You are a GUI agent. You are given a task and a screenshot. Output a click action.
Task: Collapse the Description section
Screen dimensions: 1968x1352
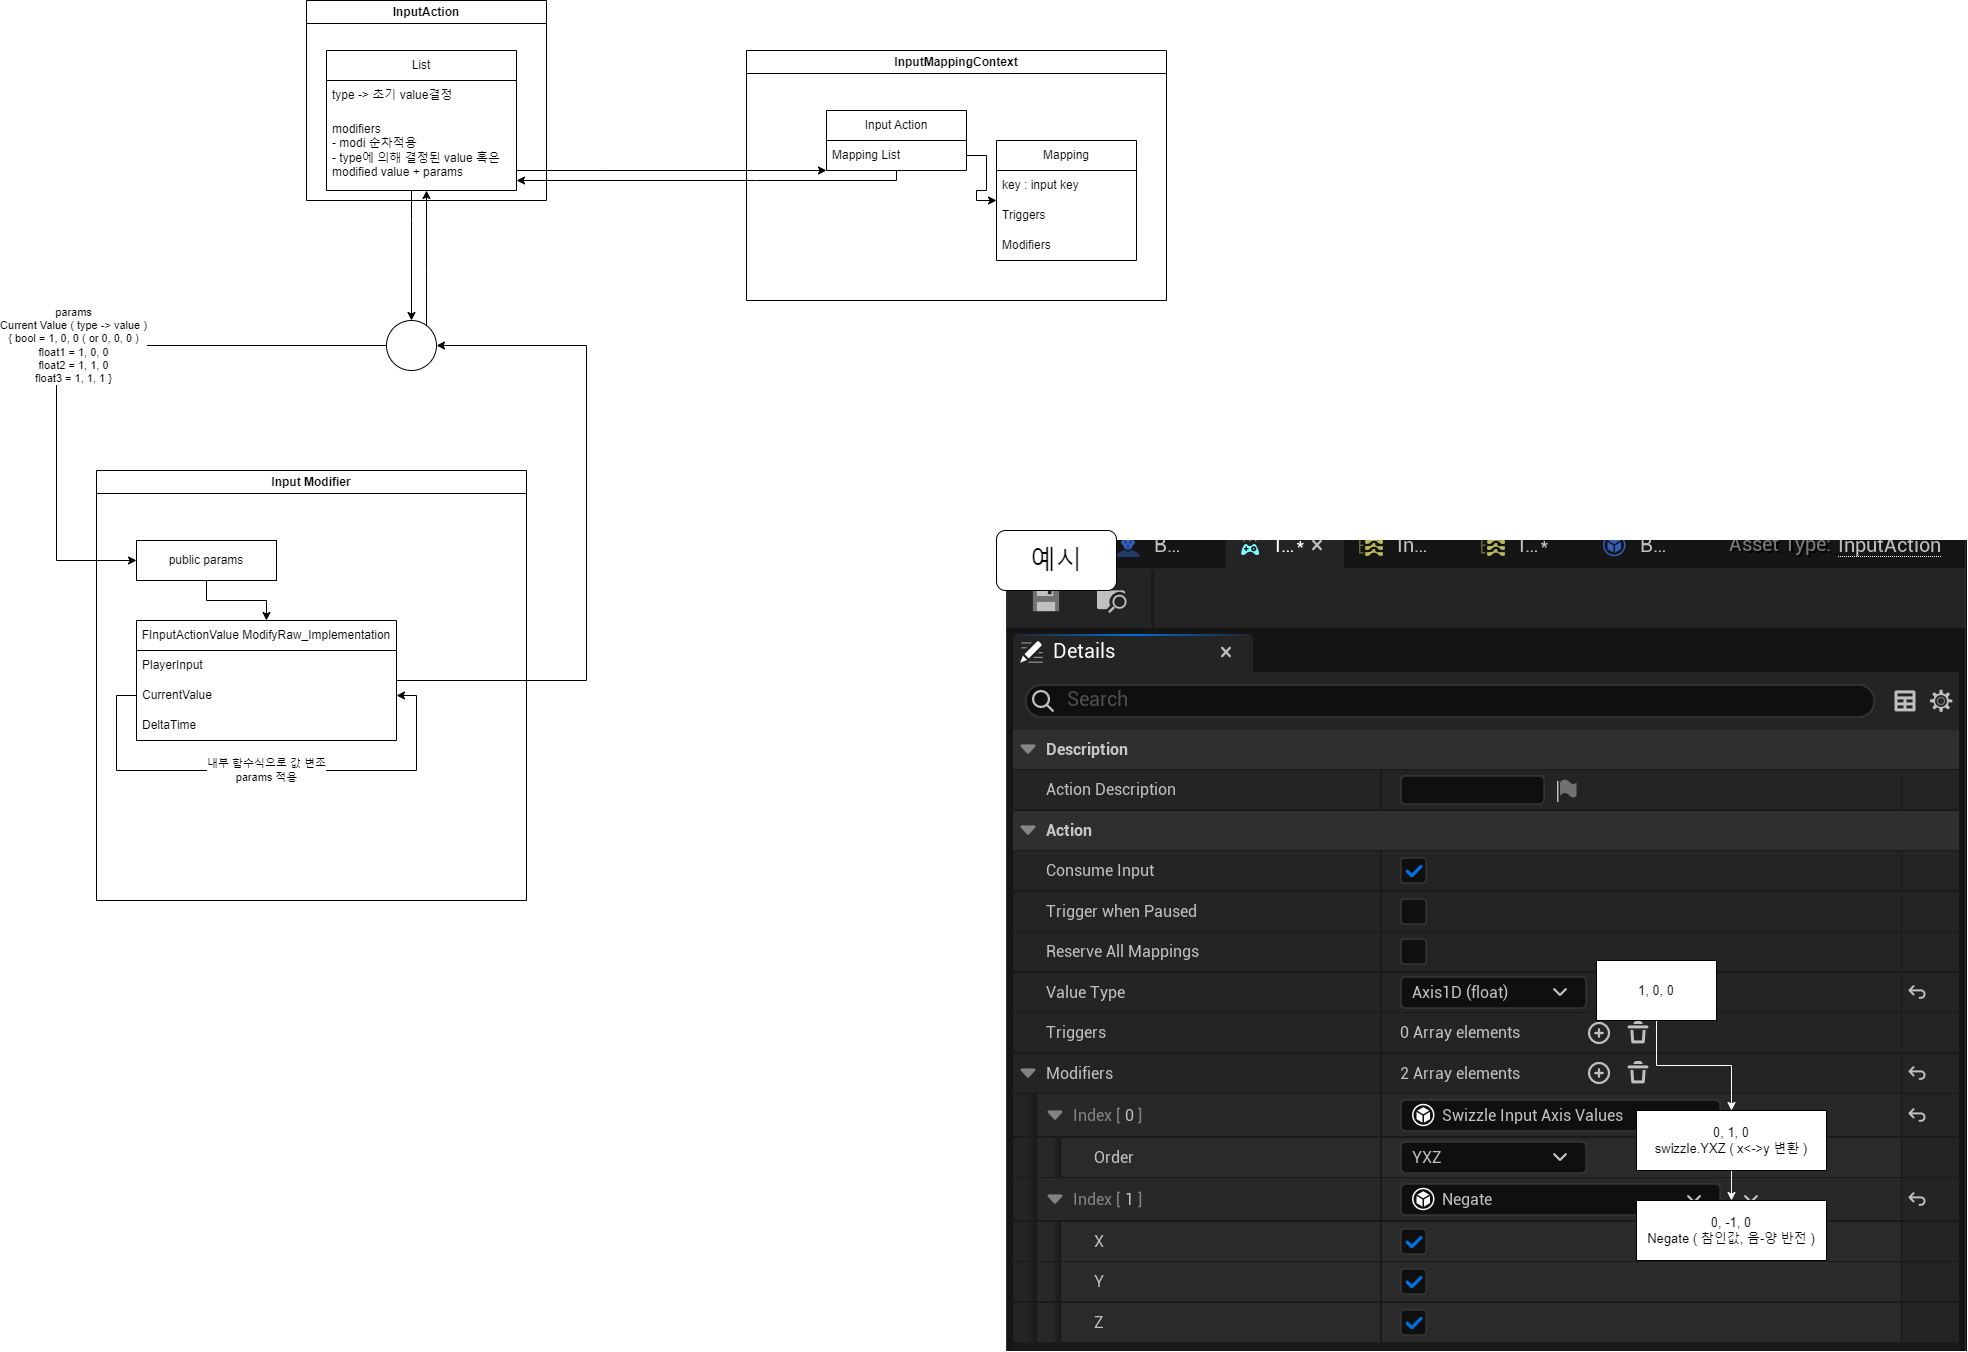point(1028,749)
